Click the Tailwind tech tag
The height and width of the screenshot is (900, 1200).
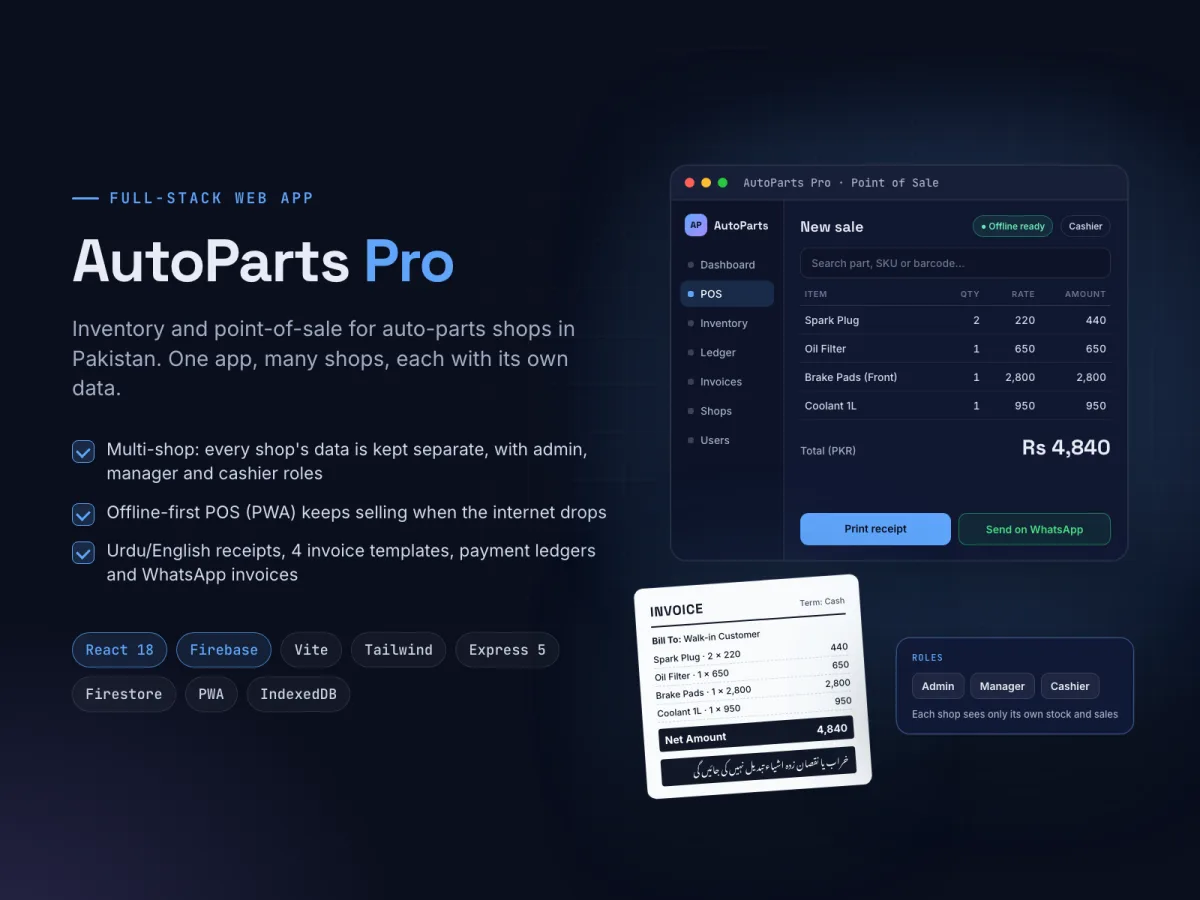pyautogui.click(x=398, y=650)
